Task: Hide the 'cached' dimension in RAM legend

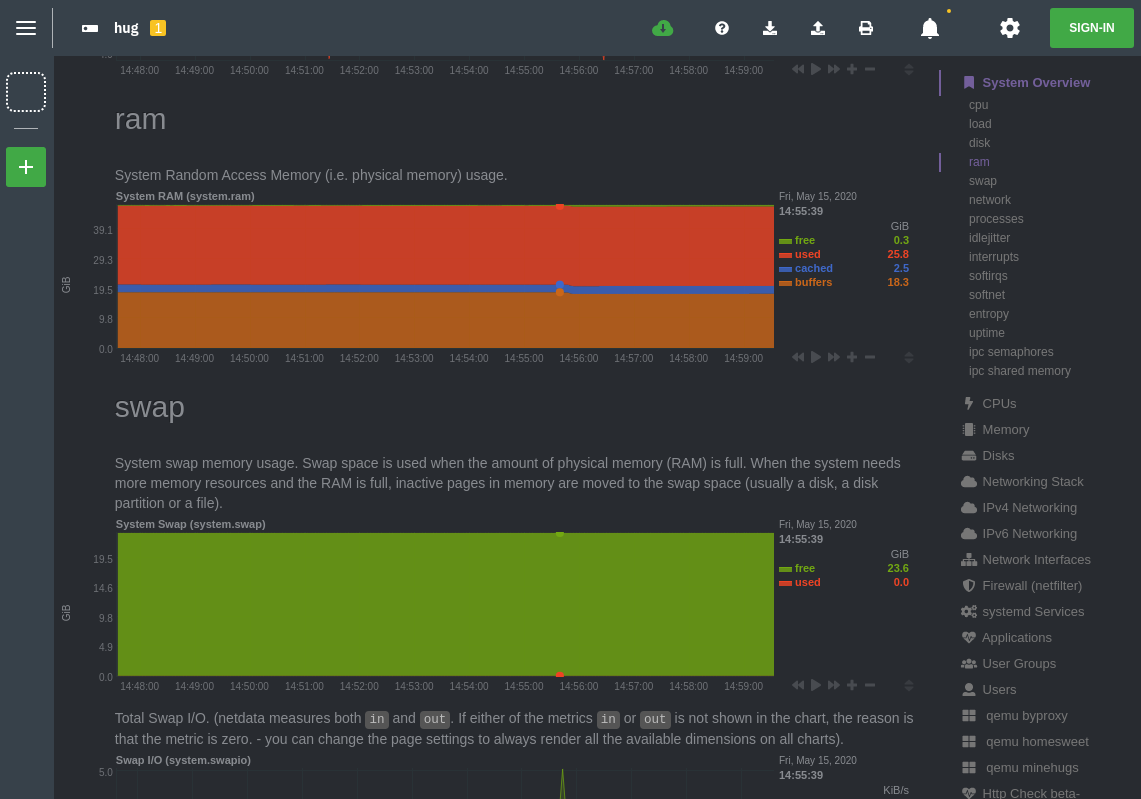Action: [813, 268]
